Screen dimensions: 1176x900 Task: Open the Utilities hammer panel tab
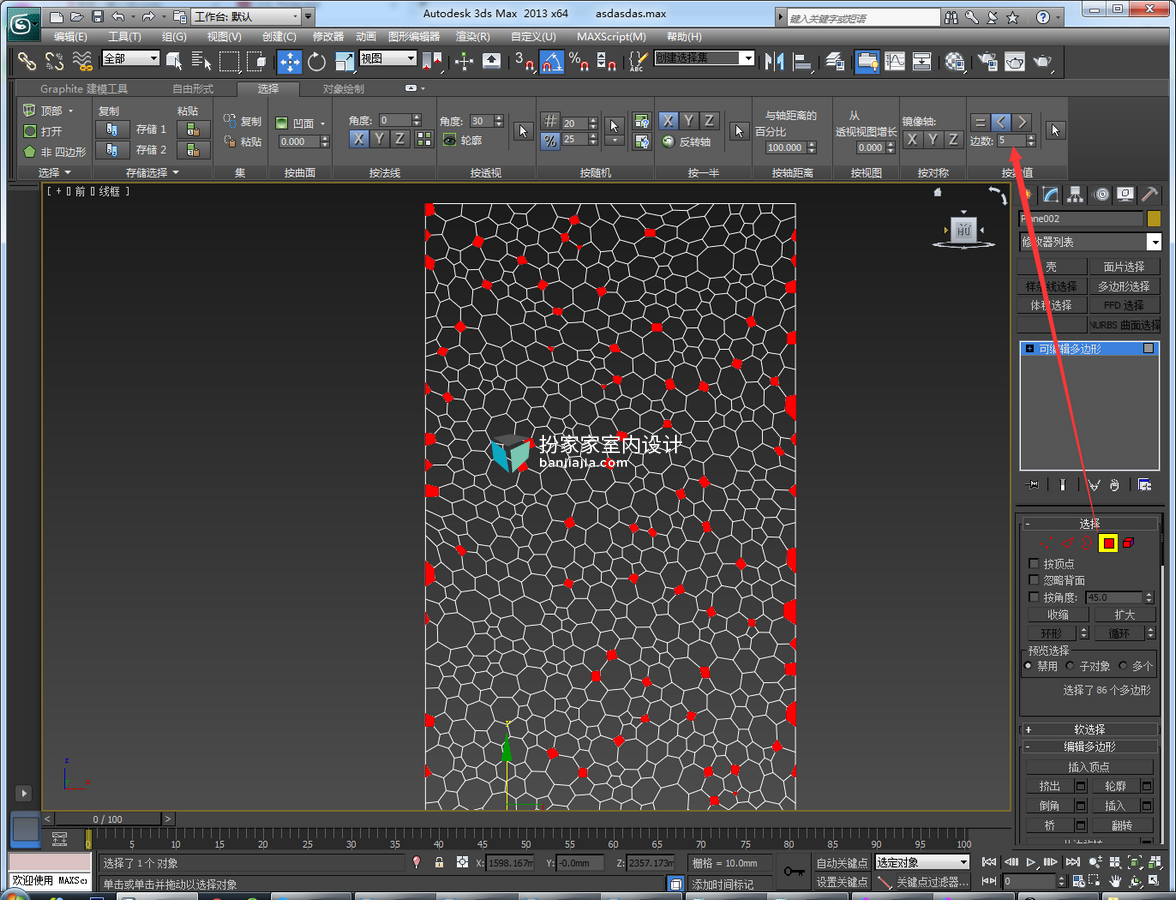click(x=1149, y=195)
